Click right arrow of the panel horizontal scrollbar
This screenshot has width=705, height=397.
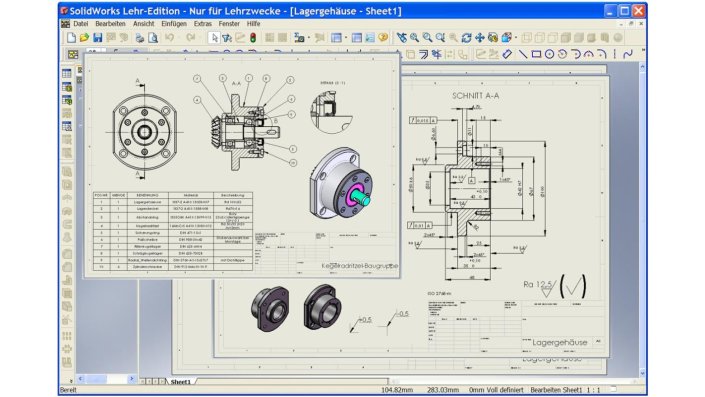tap(132, 379)
